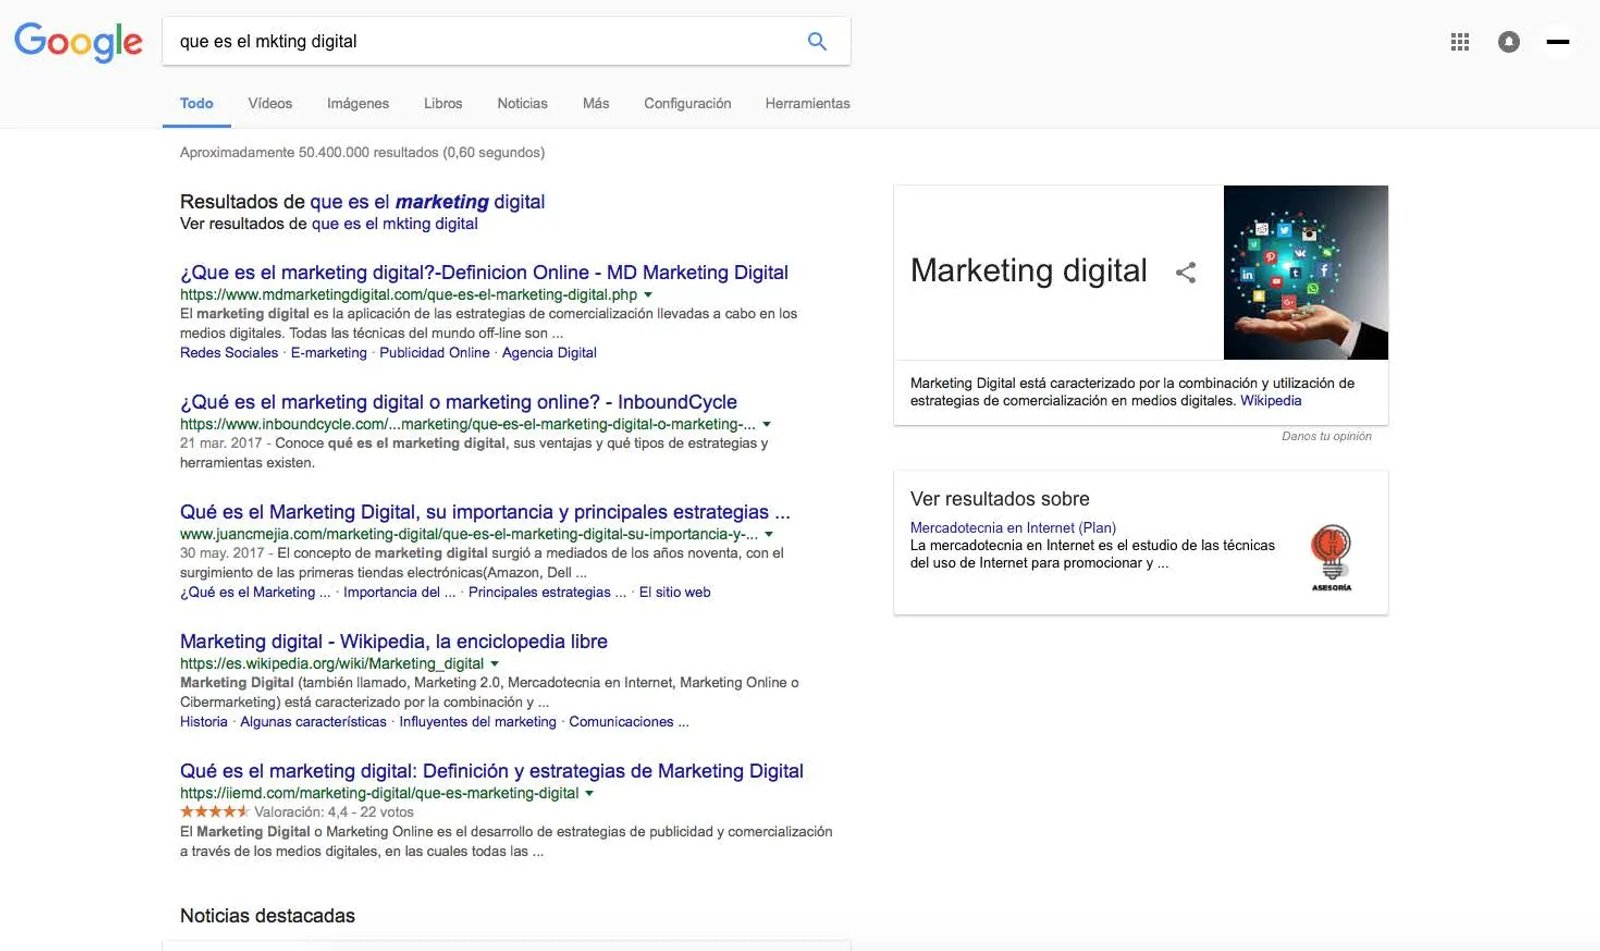Click the account avatar circle
Viewport: 1600px width, 951px height.
click(1558, 41)
